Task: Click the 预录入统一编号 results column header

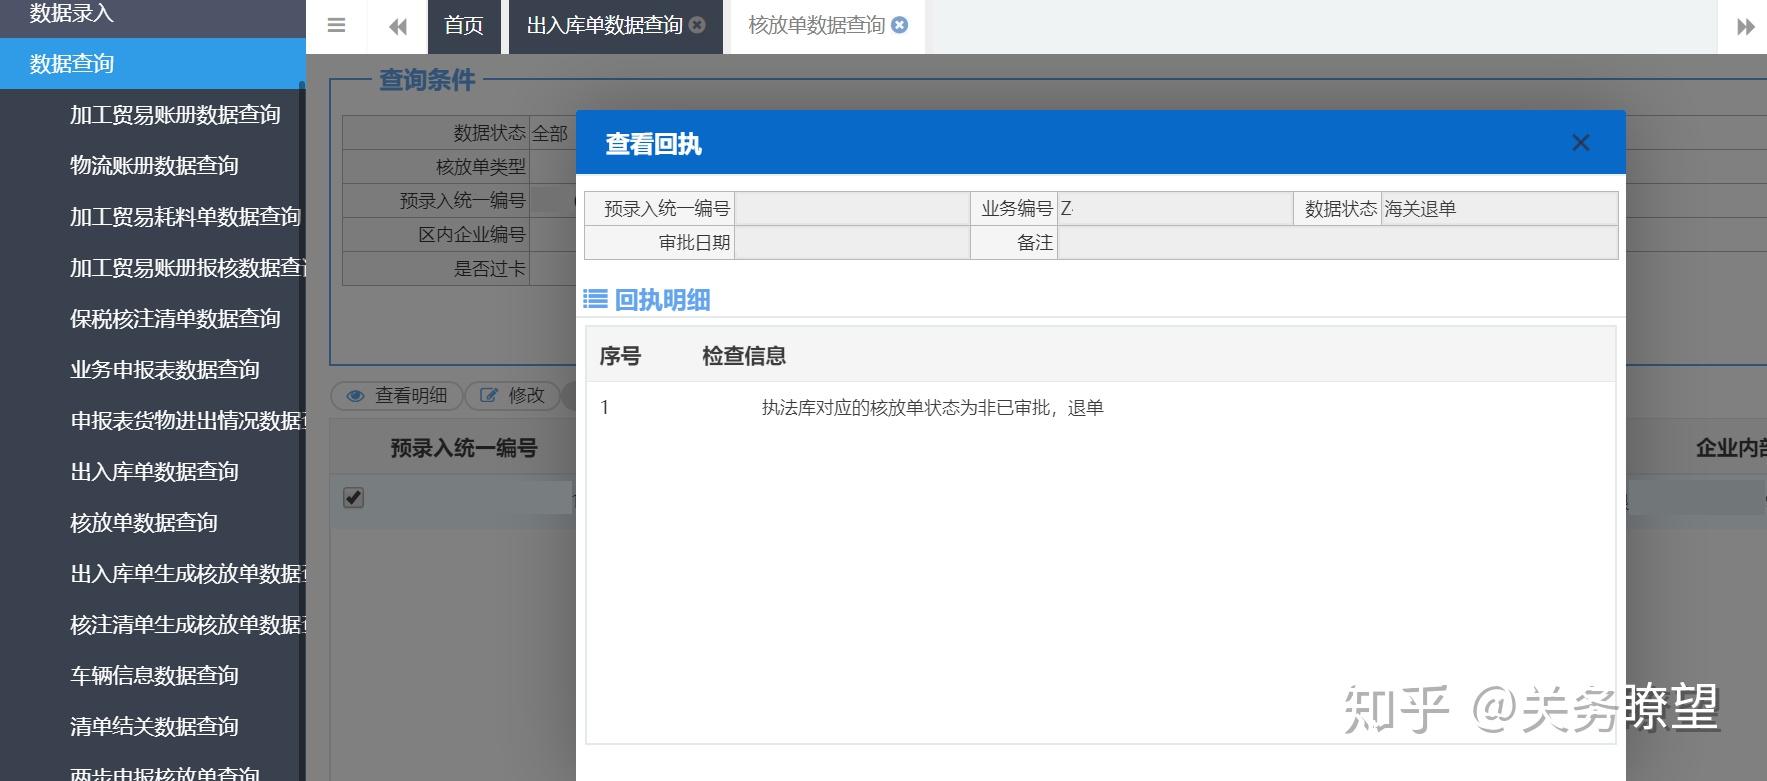Action: click(464, 448)
